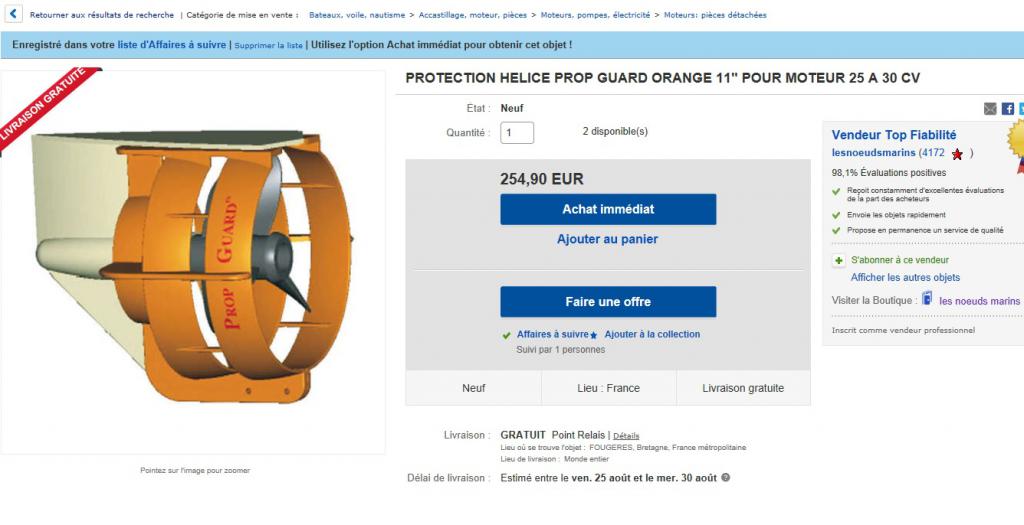The image size is (1024, 525).
Task: Click the green plus subscribe icon
Action: (x=839, y=261)
